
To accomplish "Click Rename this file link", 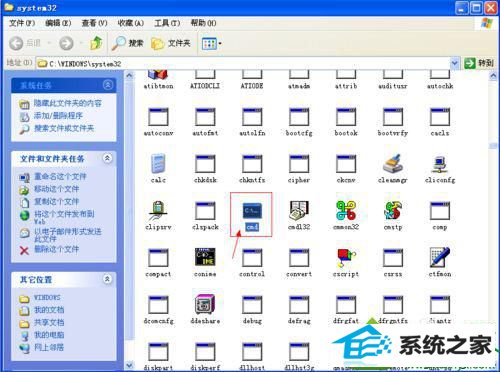I will click(x=60, y=176).
